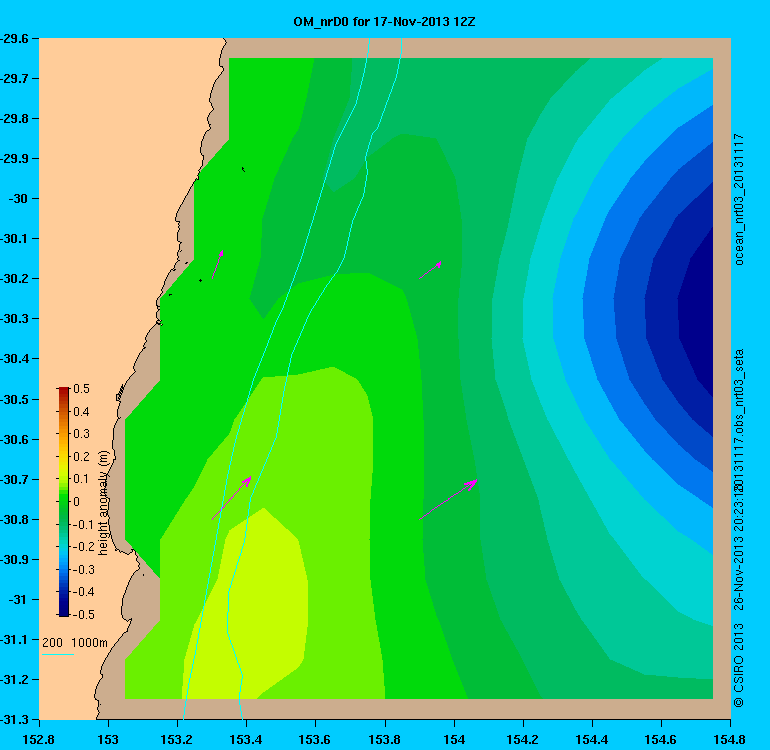Click the plot title OM_nrD0 for 17-Nov-2013 12Z
Screen dimensions: 770x750
[384, 22]
